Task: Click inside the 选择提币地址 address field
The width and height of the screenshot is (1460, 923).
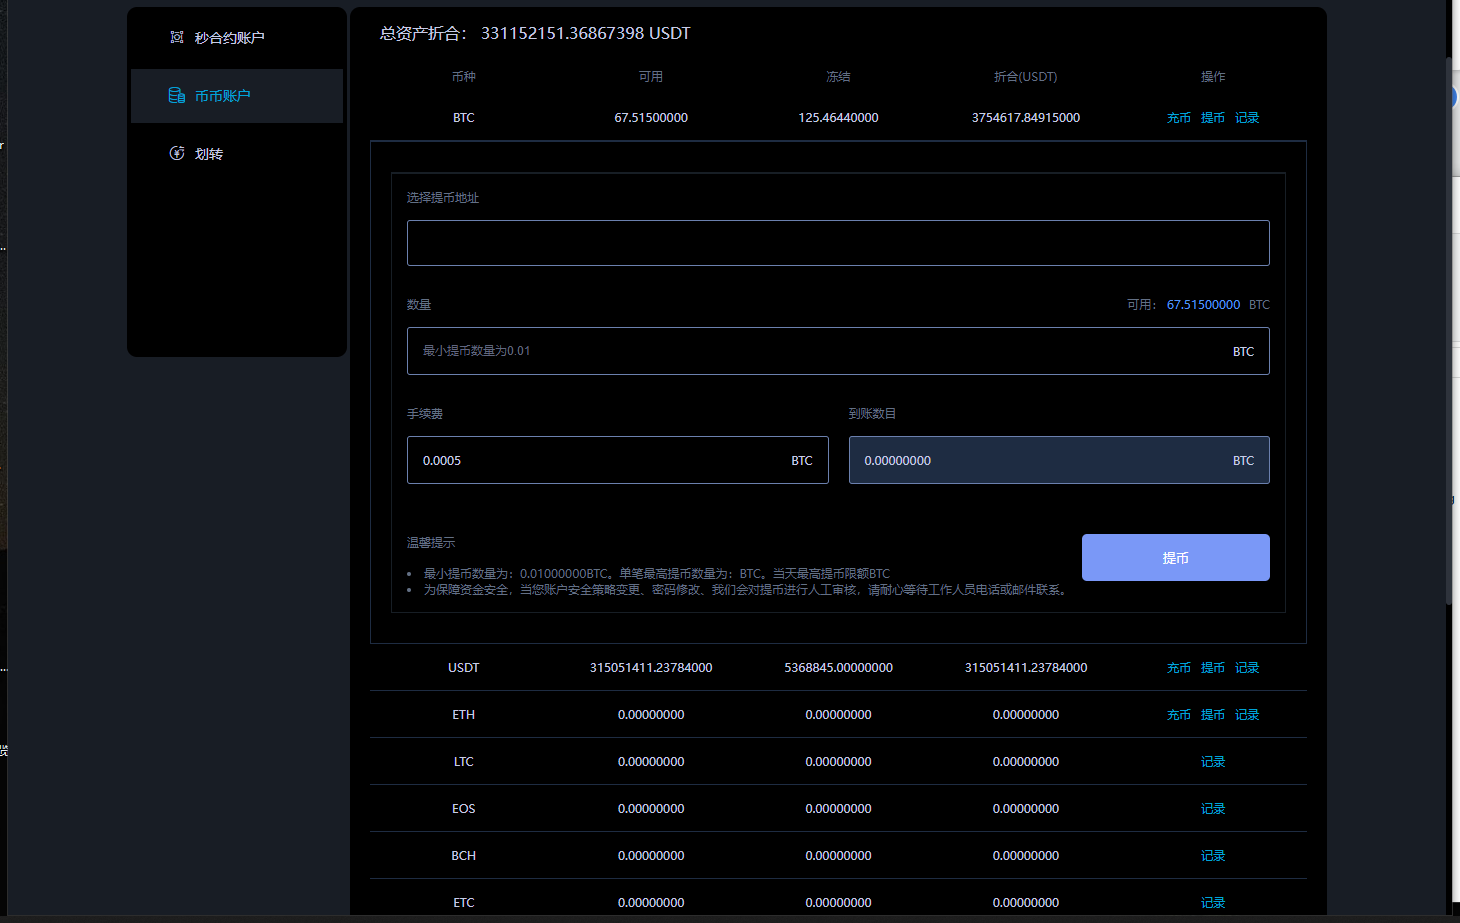Action: [837, 243]
